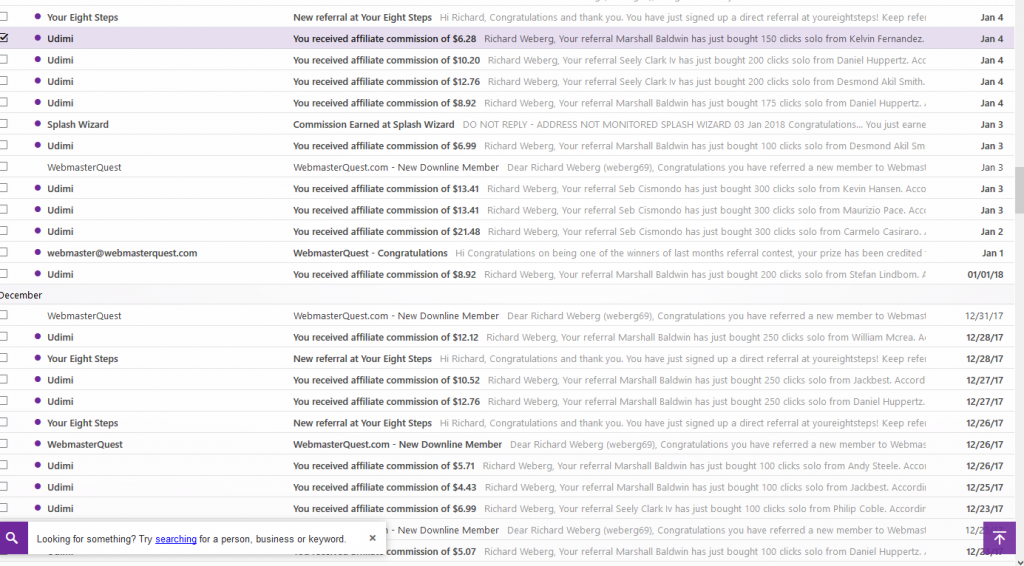Open 'You received affiliate commission of $21.48' subject
1024x566 pixels.
[x=387, y=231]
